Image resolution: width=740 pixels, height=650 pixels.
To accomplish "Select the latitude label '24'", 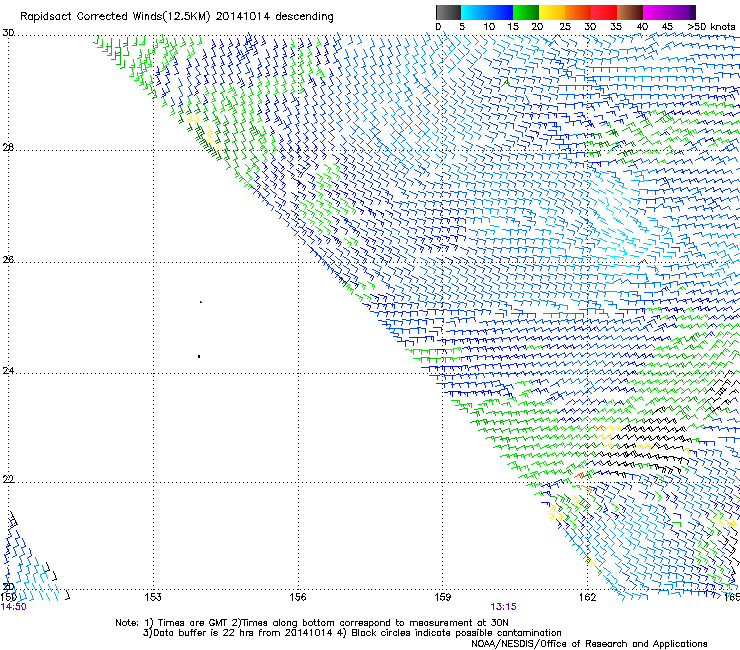I will (8, 371).
